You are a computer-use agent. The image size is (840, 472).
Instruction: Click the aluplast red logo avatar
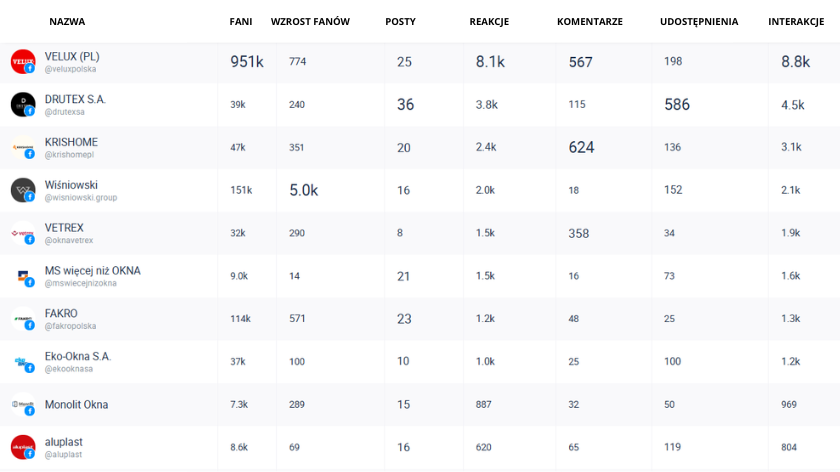[23, 447]
